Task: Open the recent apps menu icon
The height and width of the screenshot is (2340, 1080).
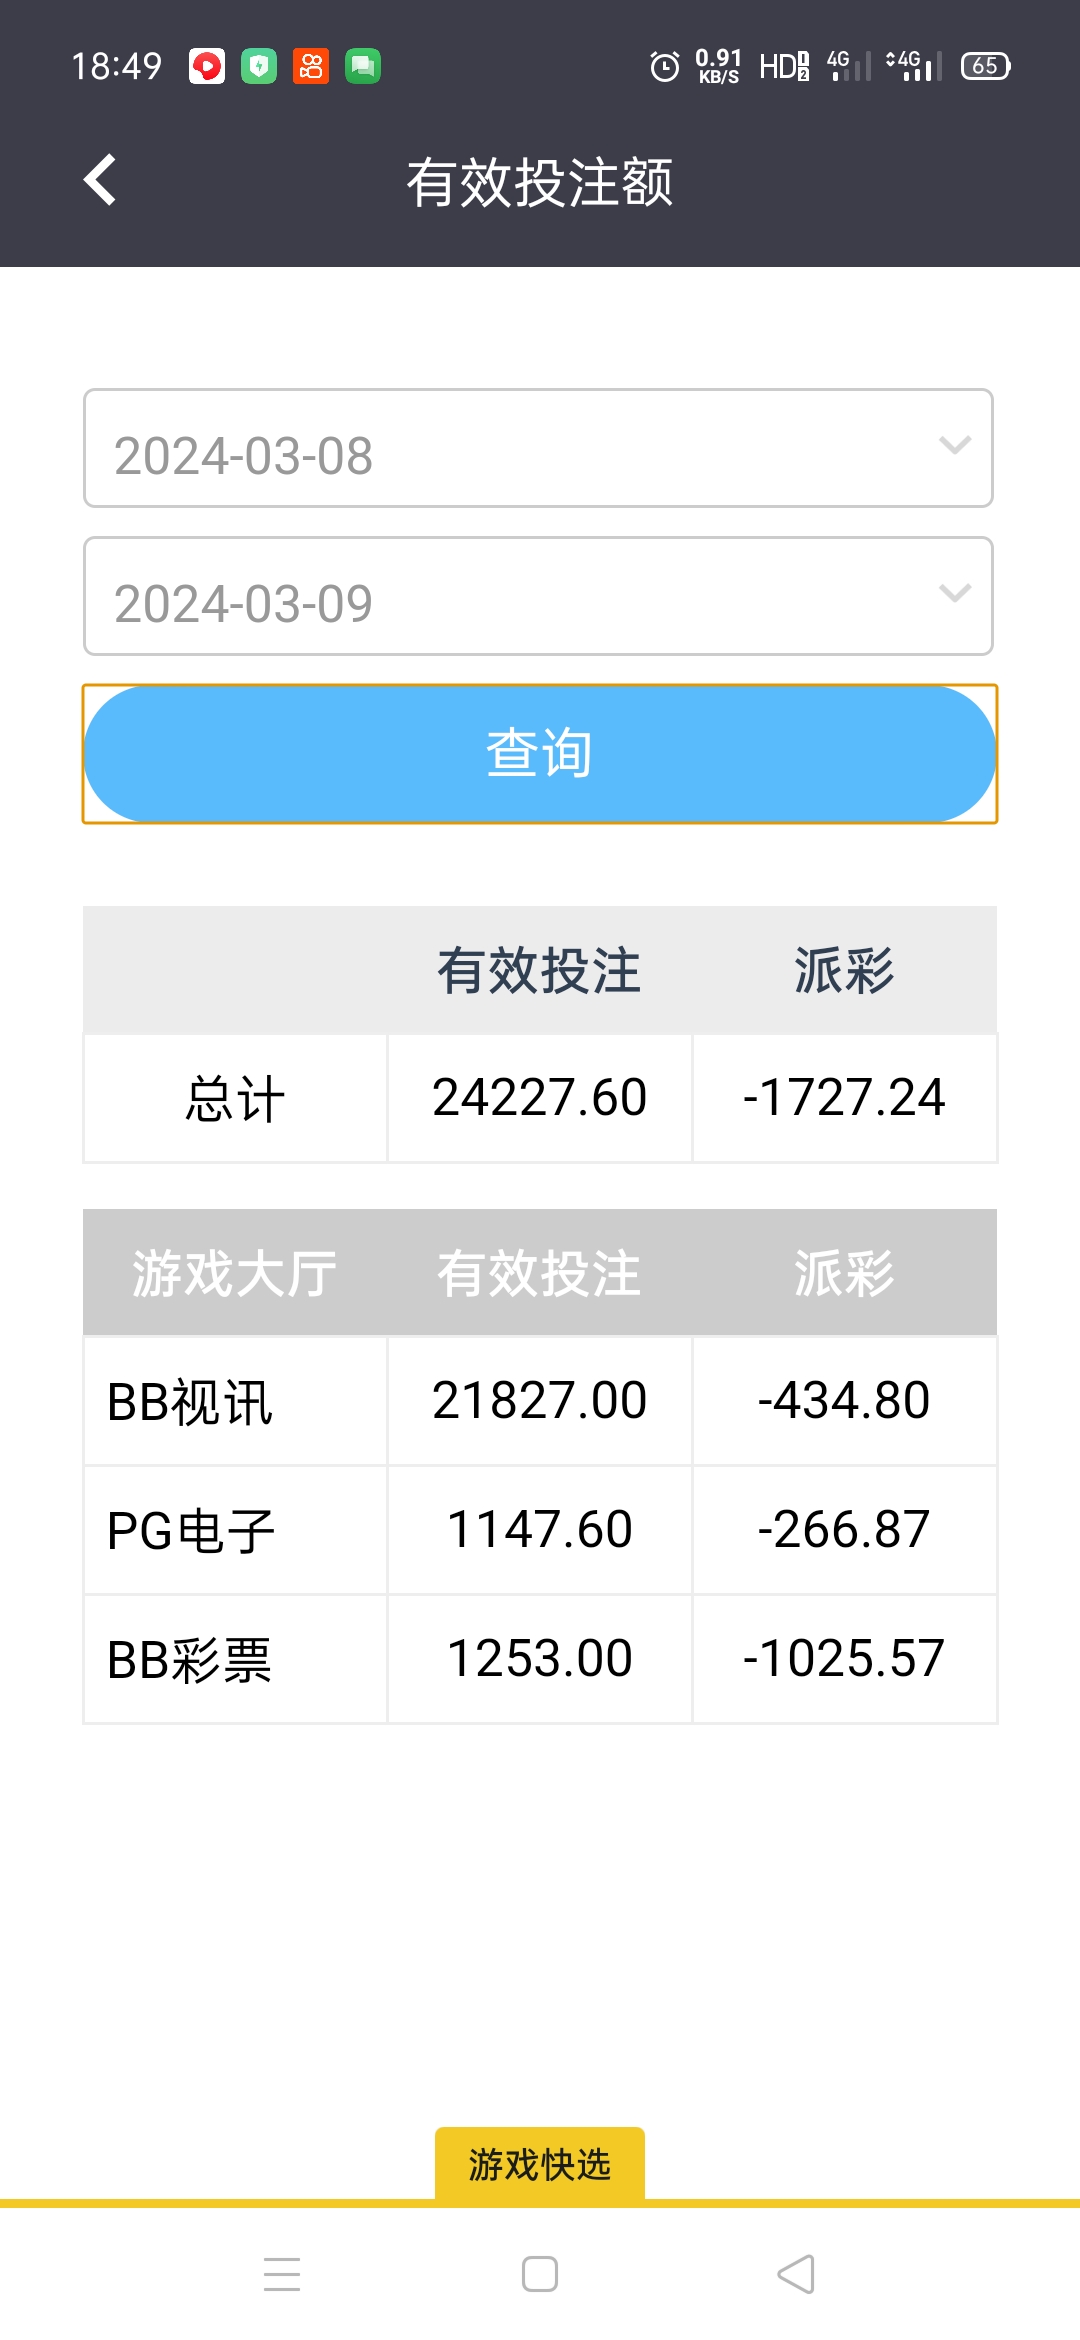Action: coord(282,2274)
